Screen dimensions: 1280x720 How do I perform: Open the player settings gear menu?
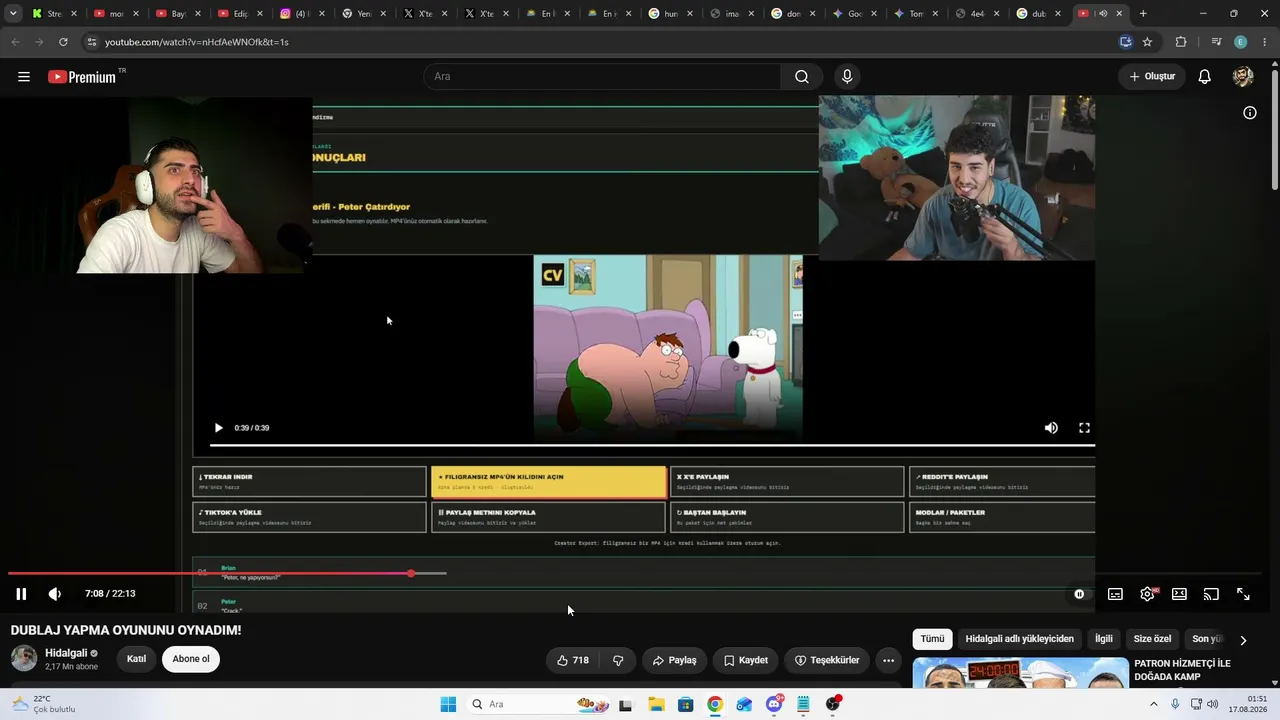pyautogui.click(x=1147, y=594)
